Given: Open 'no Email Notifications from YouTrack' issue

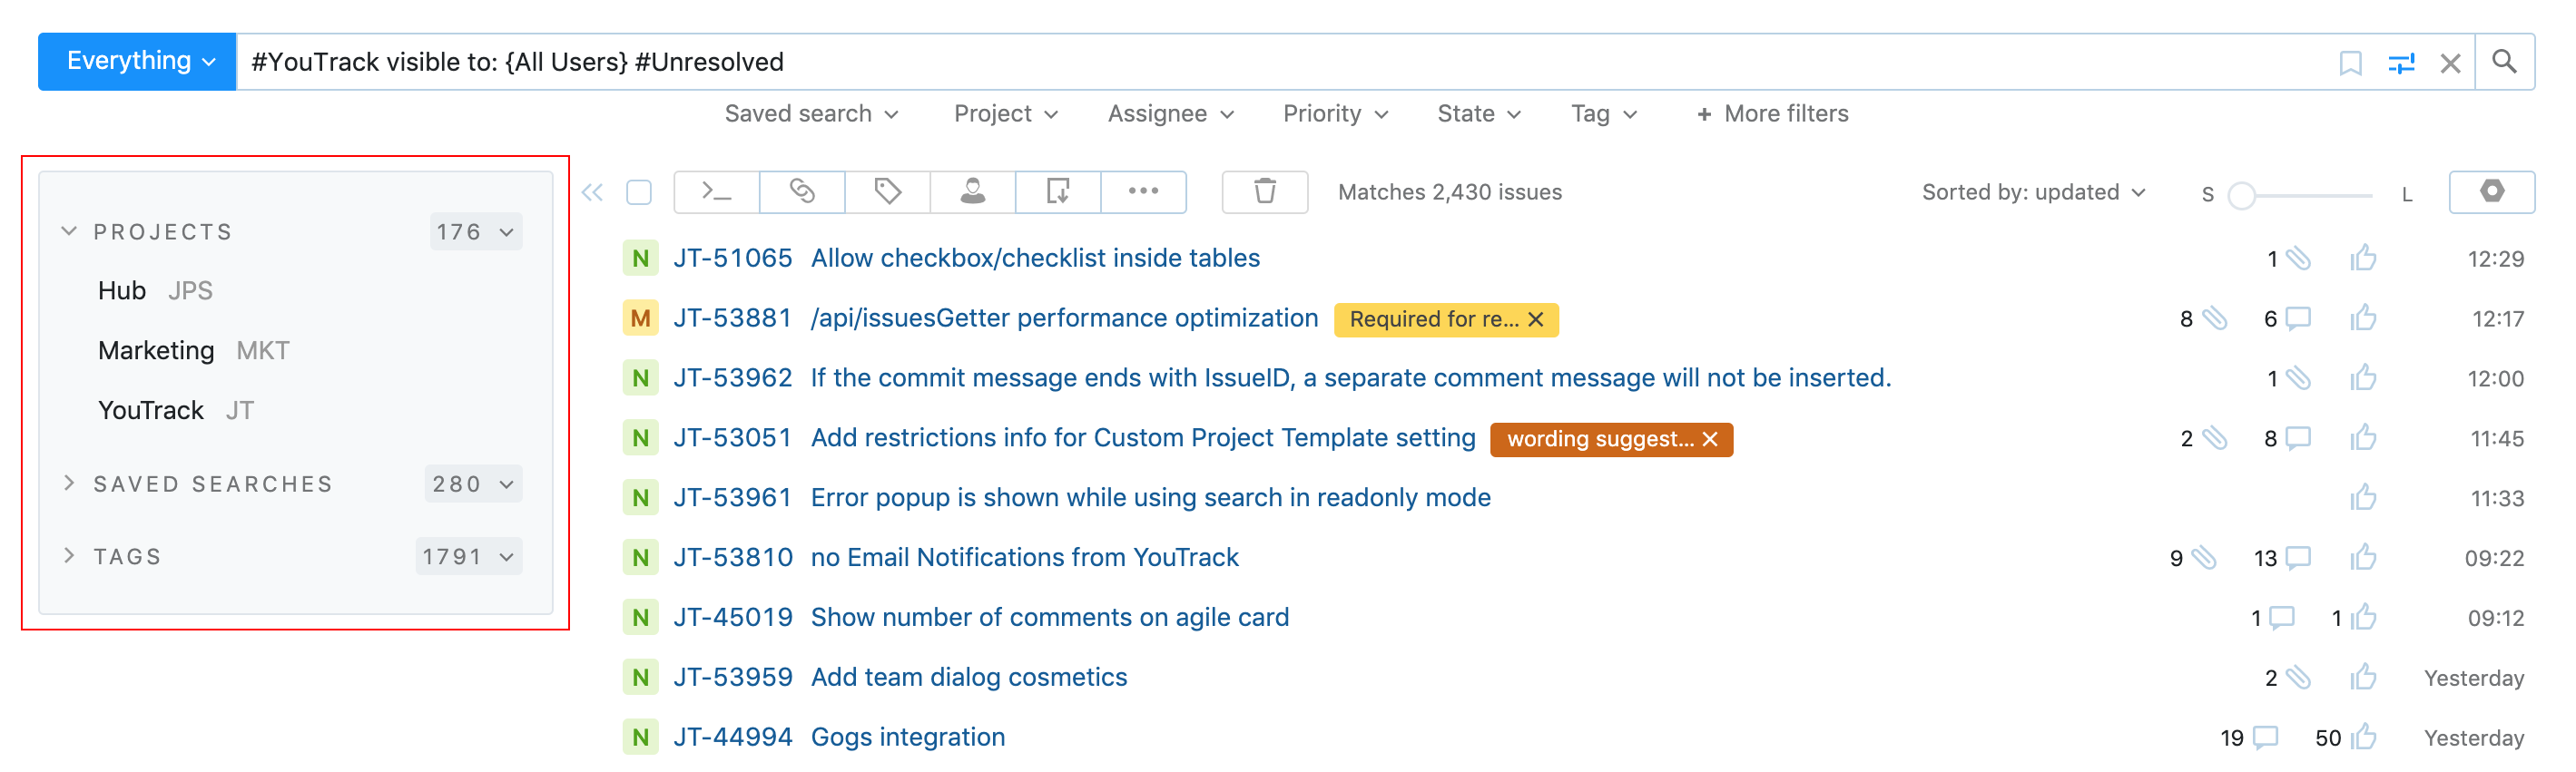Looking at the screenshot, I should point(1024,558).
